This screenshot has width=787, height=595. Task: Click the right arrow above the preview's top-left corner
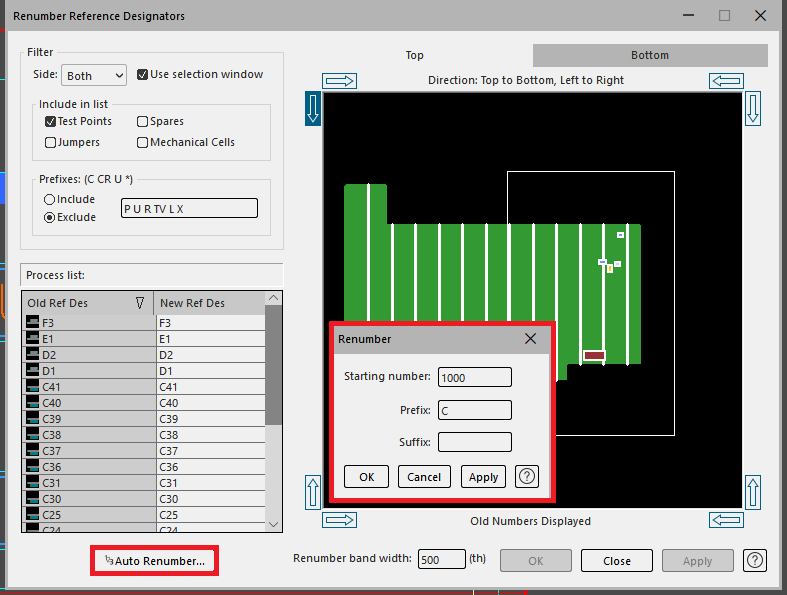click(340, 81)
